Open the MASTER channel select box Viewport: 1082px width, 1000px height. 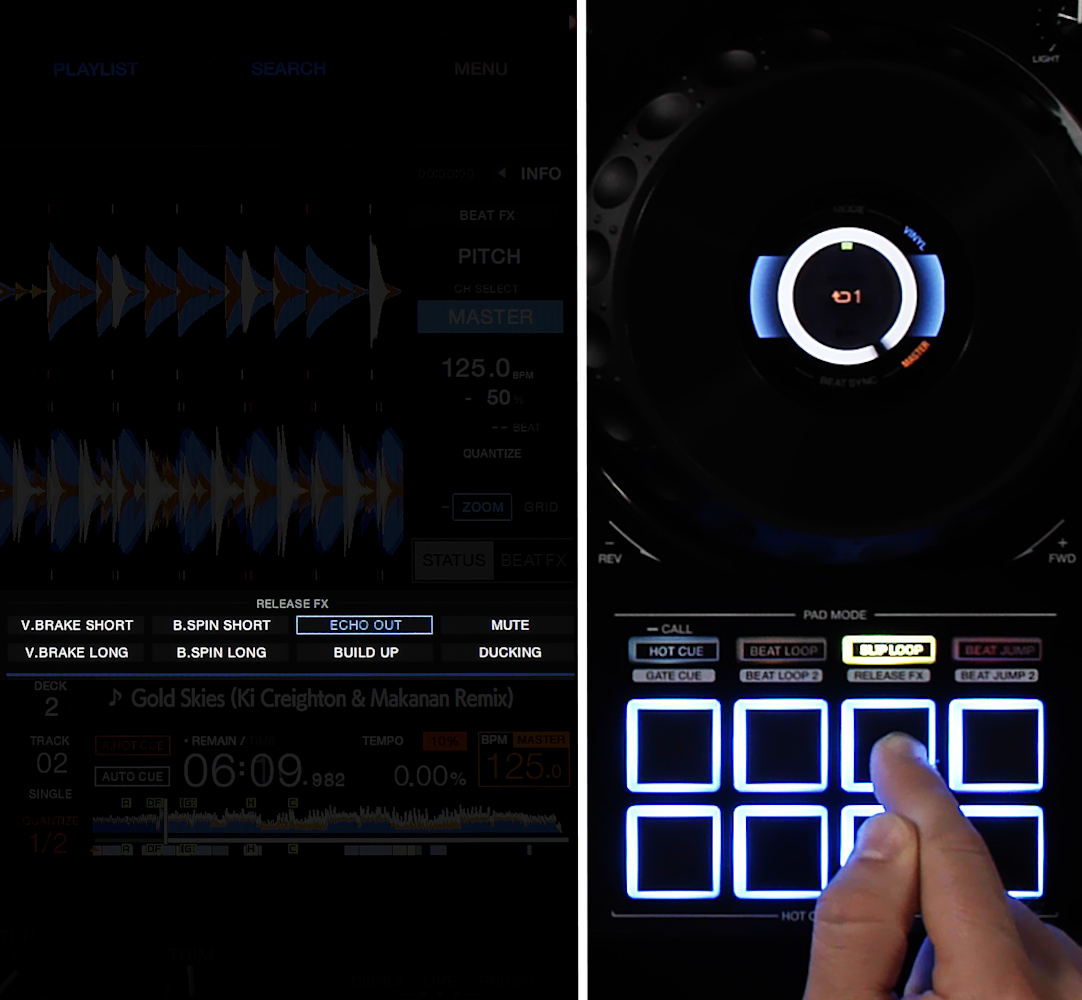[490, 317]
